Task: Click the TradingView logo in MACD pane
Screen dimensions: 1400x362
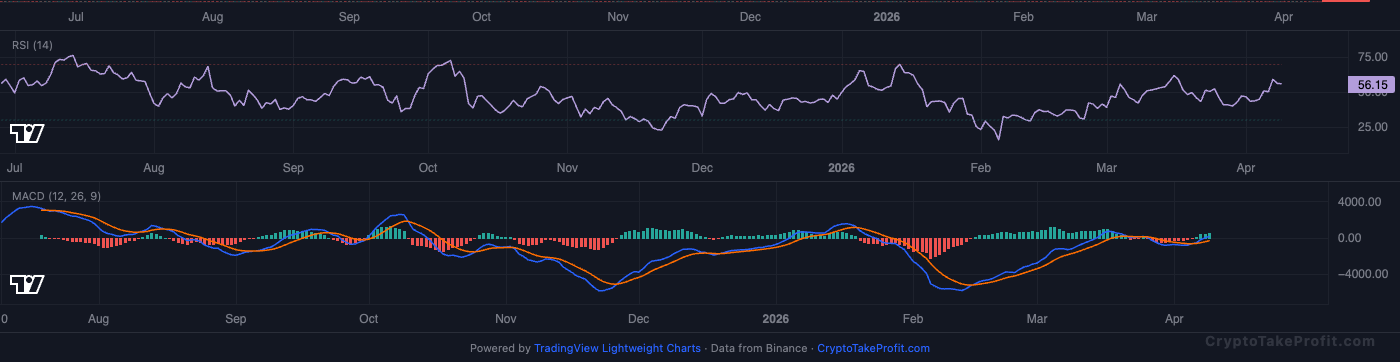Action: 27,285
